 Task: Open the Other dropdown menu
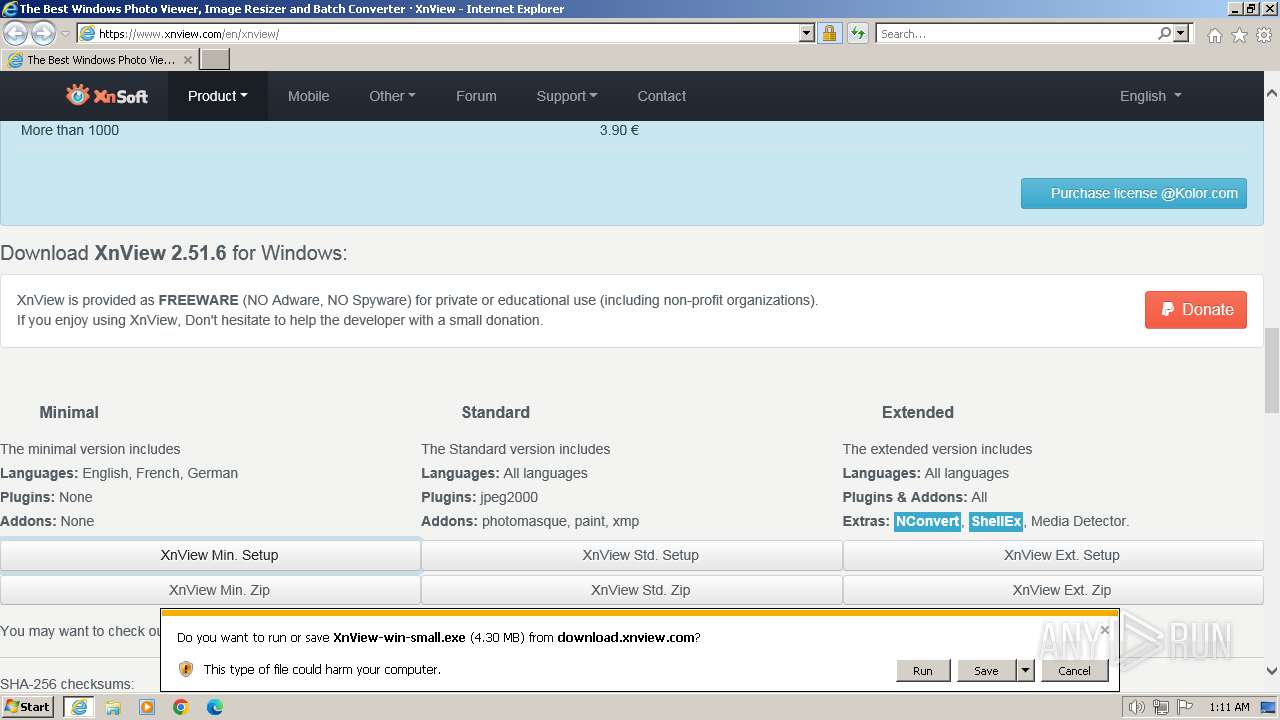point(392,96)
